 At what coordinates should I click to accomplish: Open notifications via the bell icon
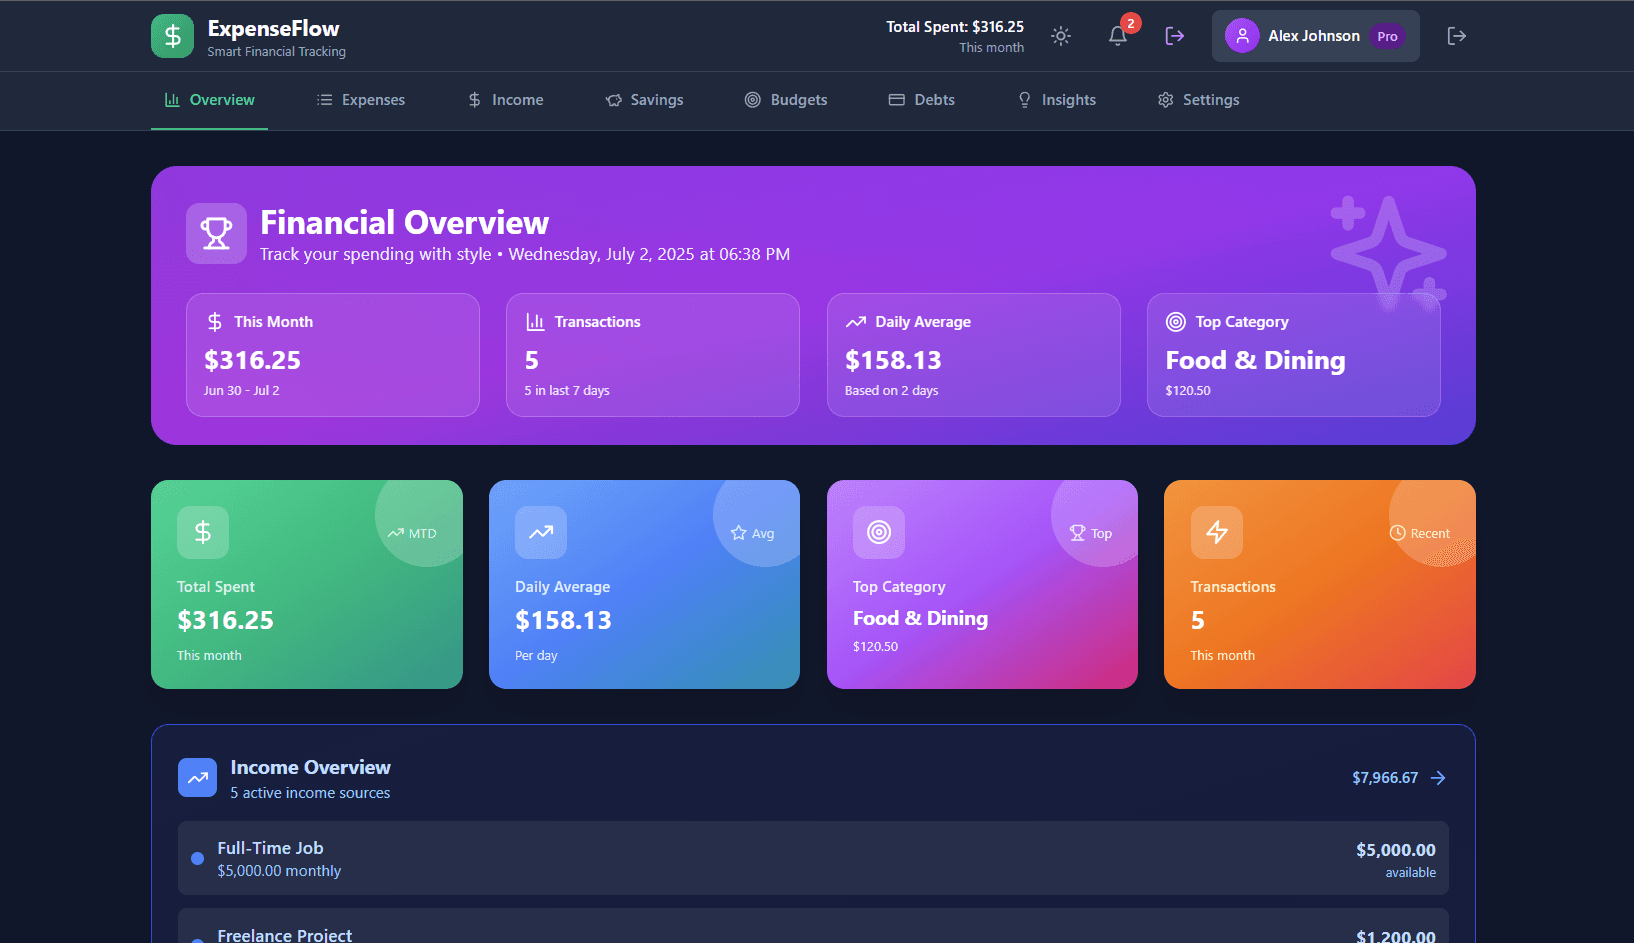[x=1117, y=36]
